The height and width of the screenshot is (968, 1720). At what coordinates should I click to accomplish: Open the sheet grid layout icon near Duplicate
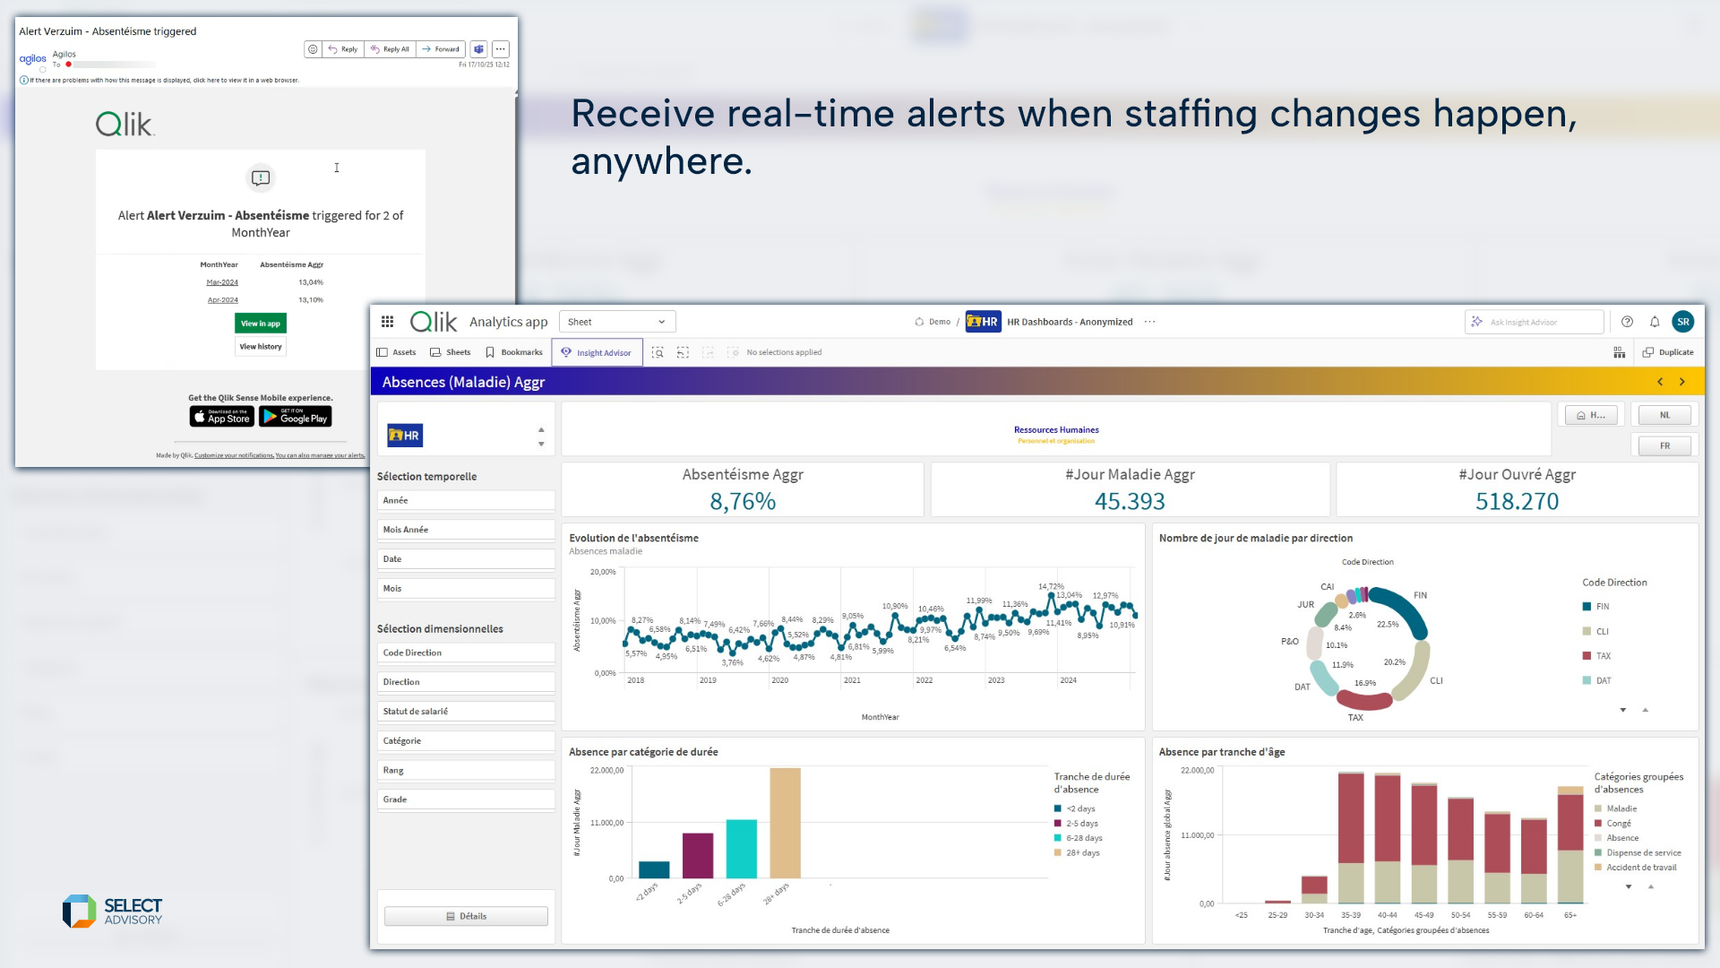pos(1619,352)
